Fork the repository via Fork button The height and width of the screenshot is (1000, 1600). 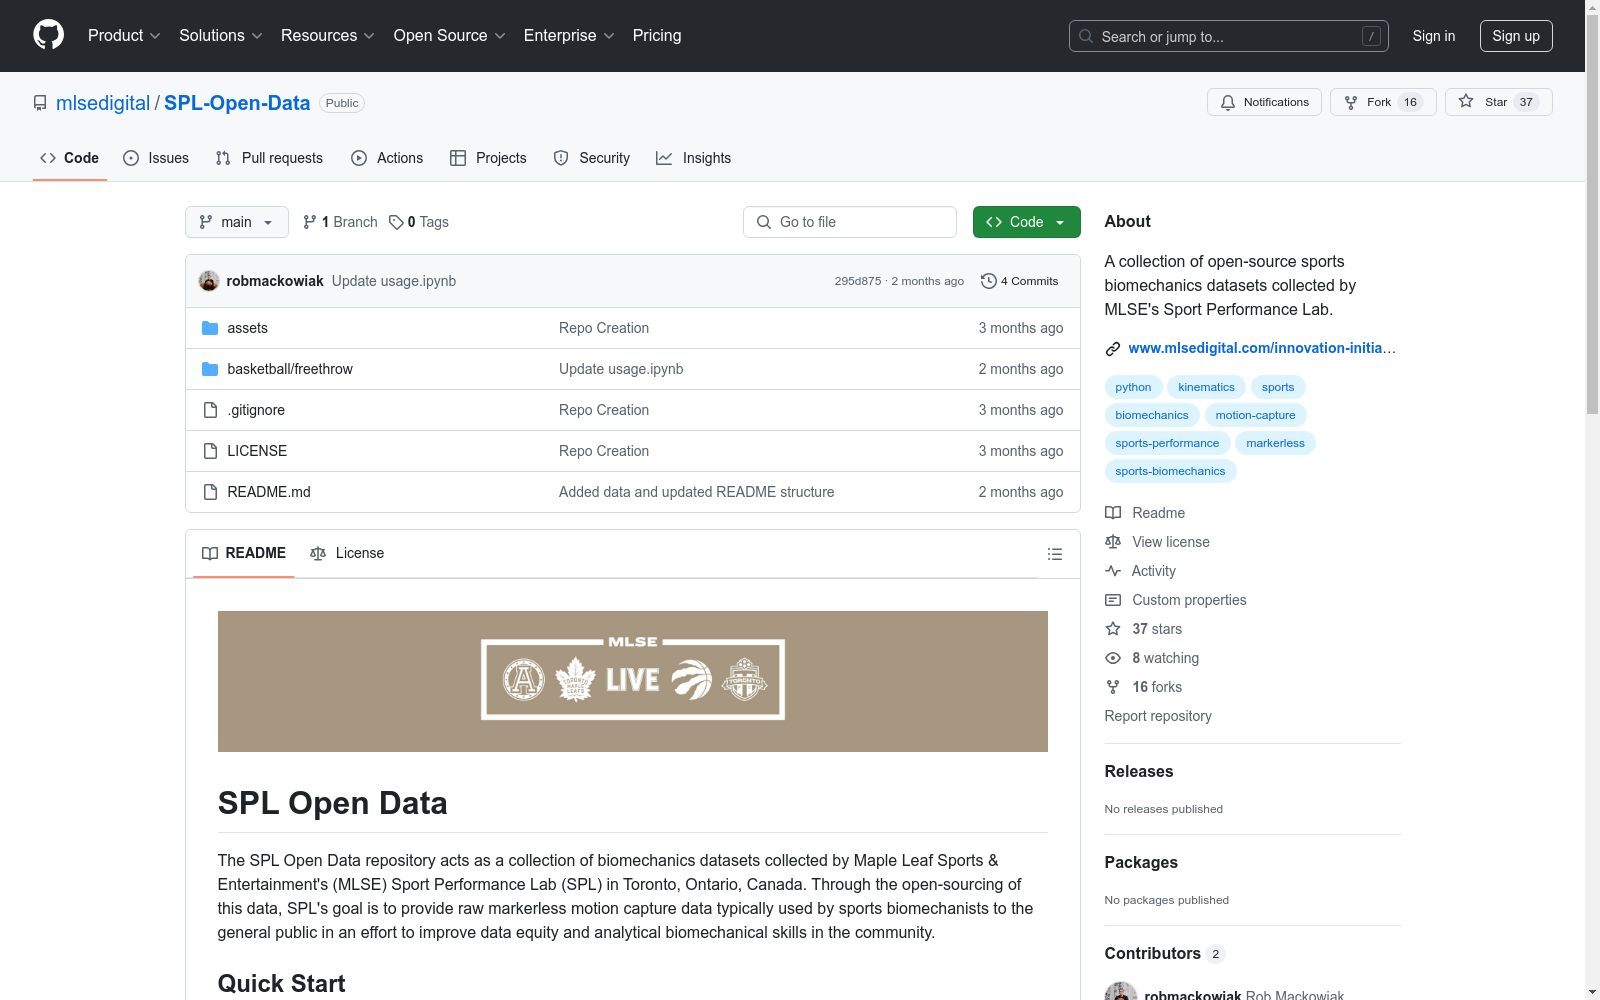1383,102
